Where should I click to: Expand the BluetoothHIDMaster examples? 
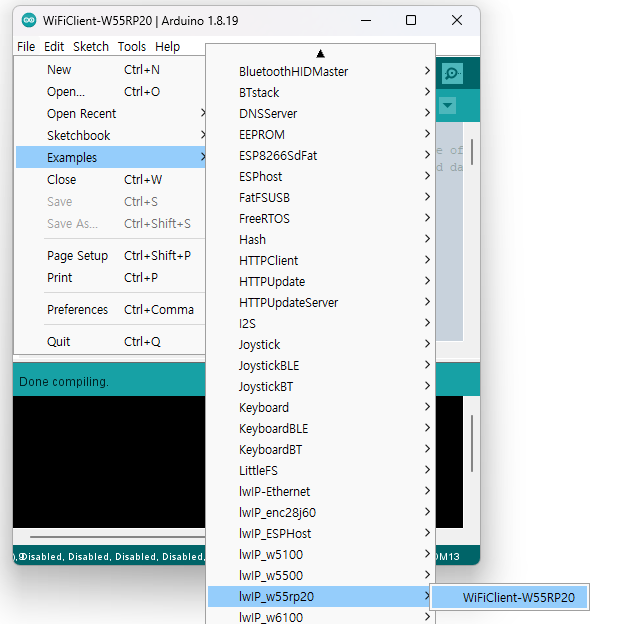click(x=321, y=71)
